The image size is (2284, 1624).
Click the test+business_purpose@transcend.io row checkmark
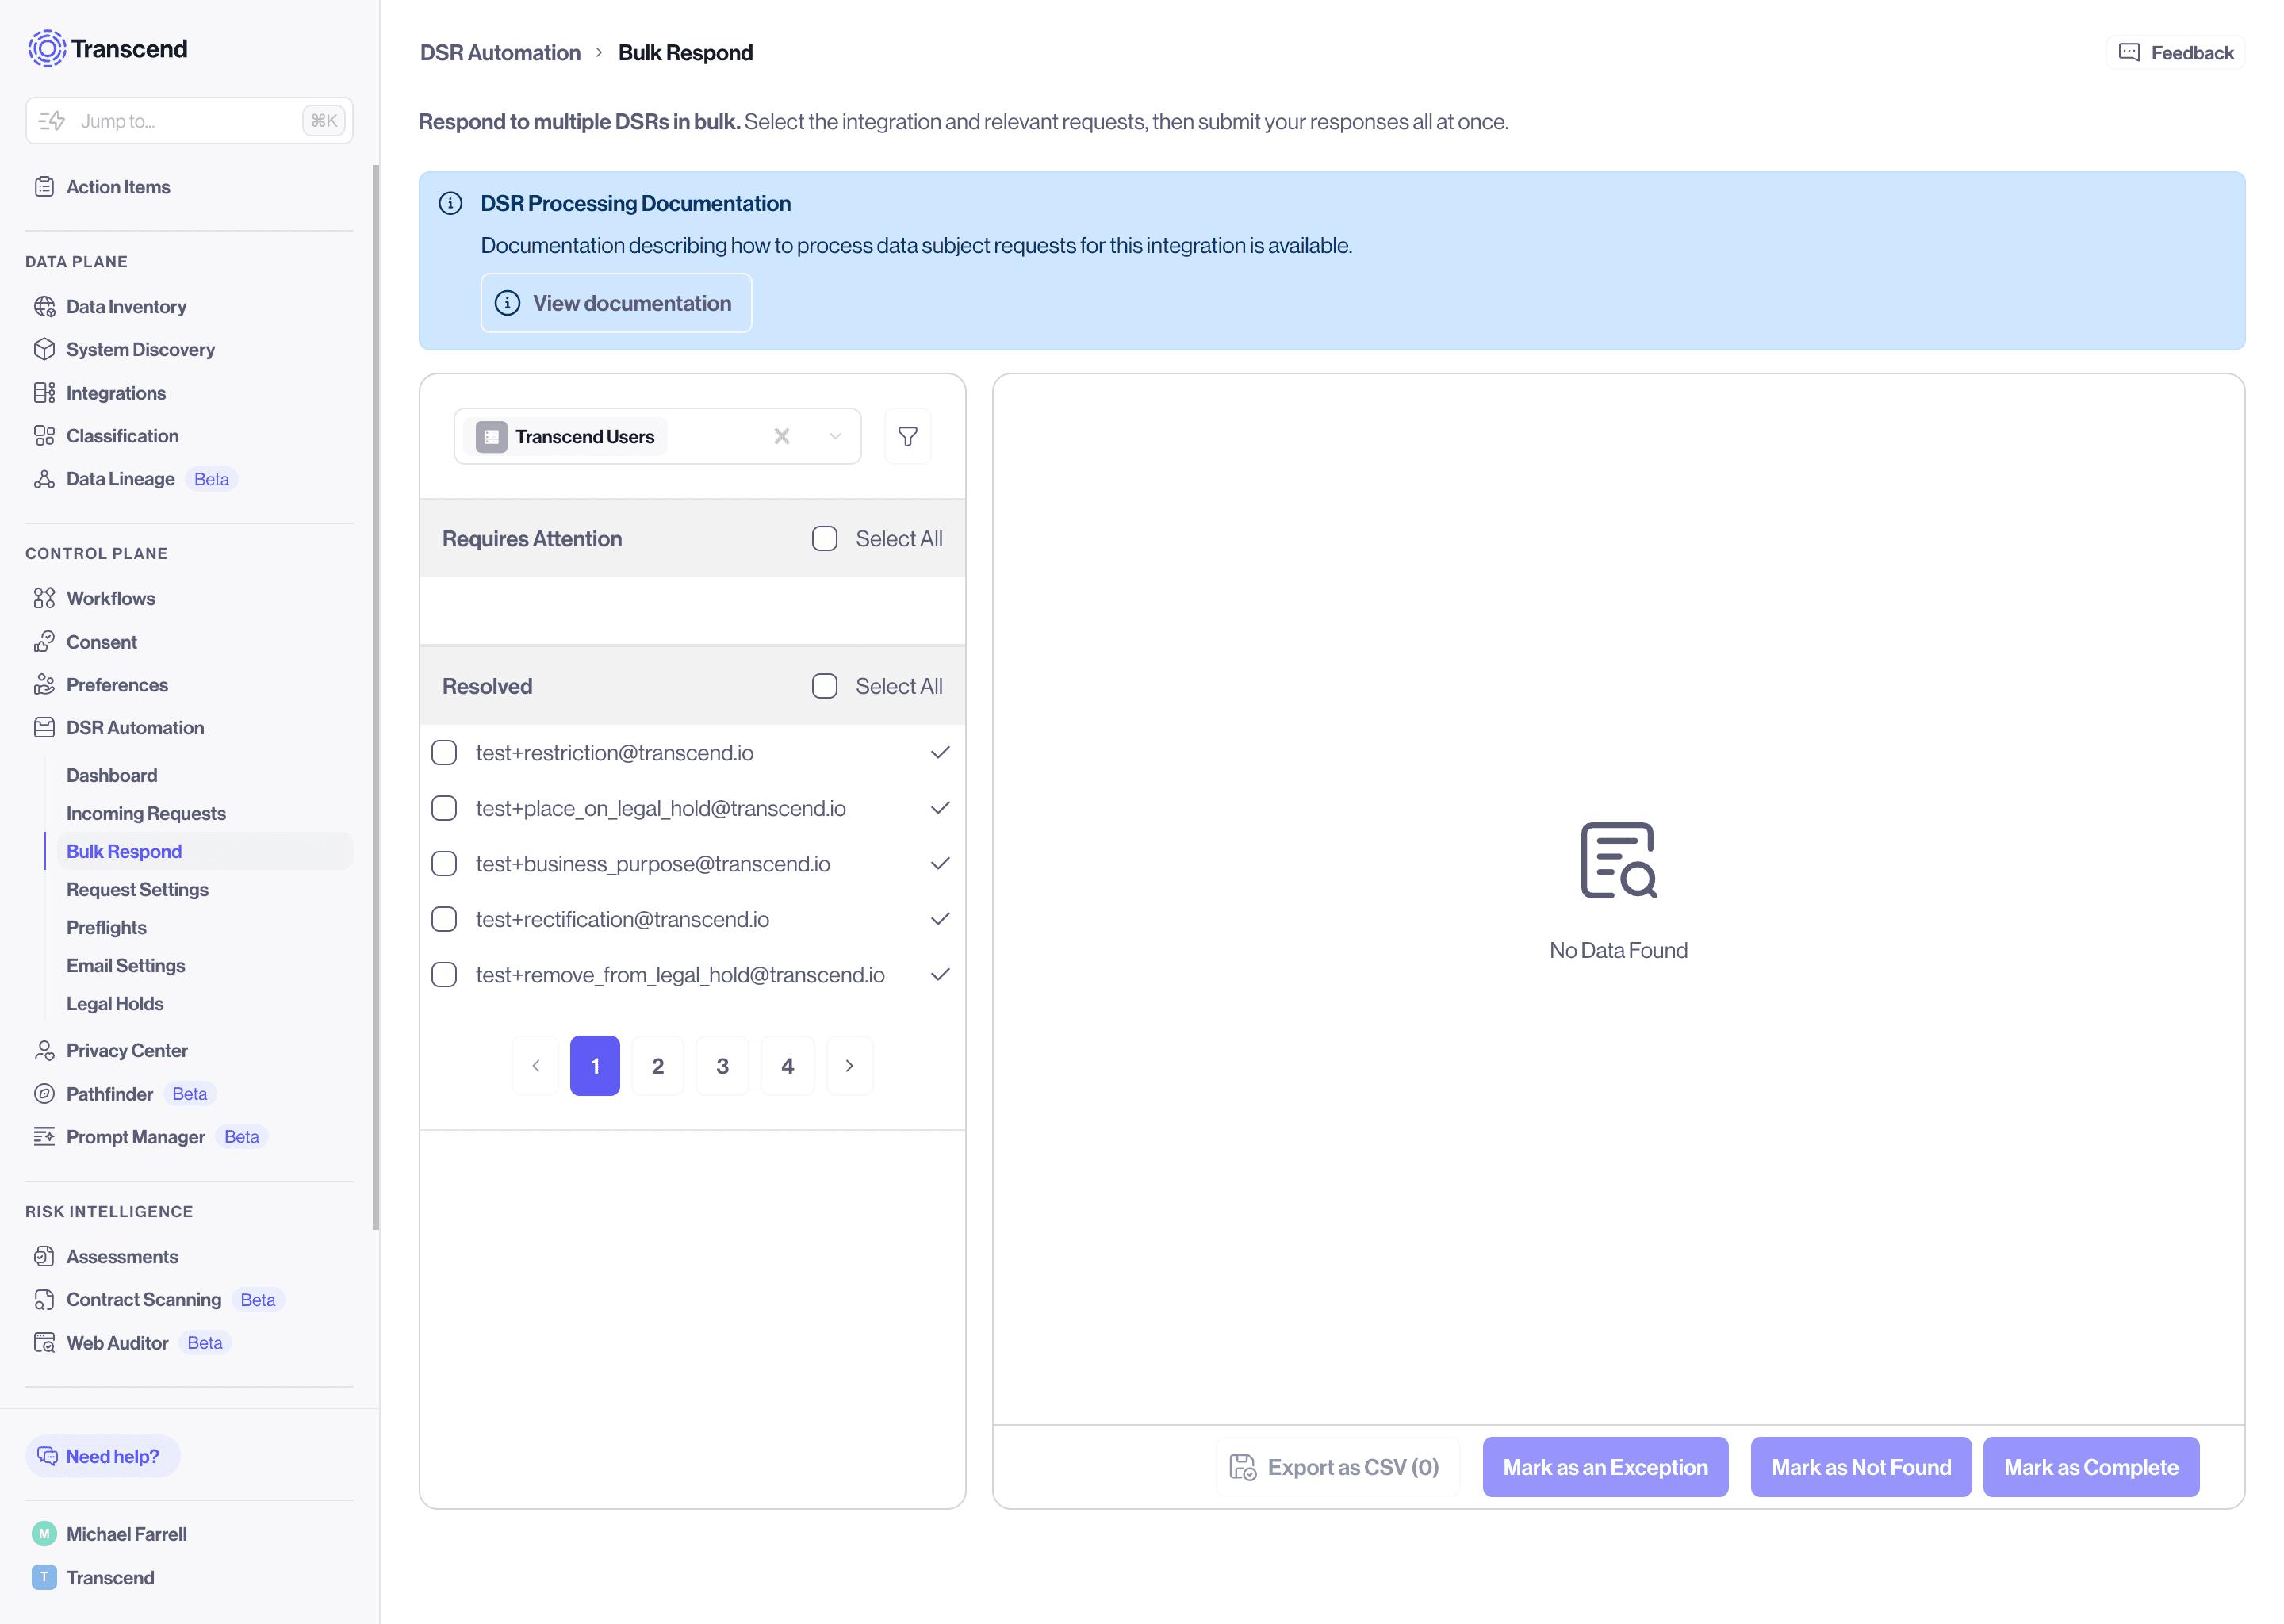point(940,864)
